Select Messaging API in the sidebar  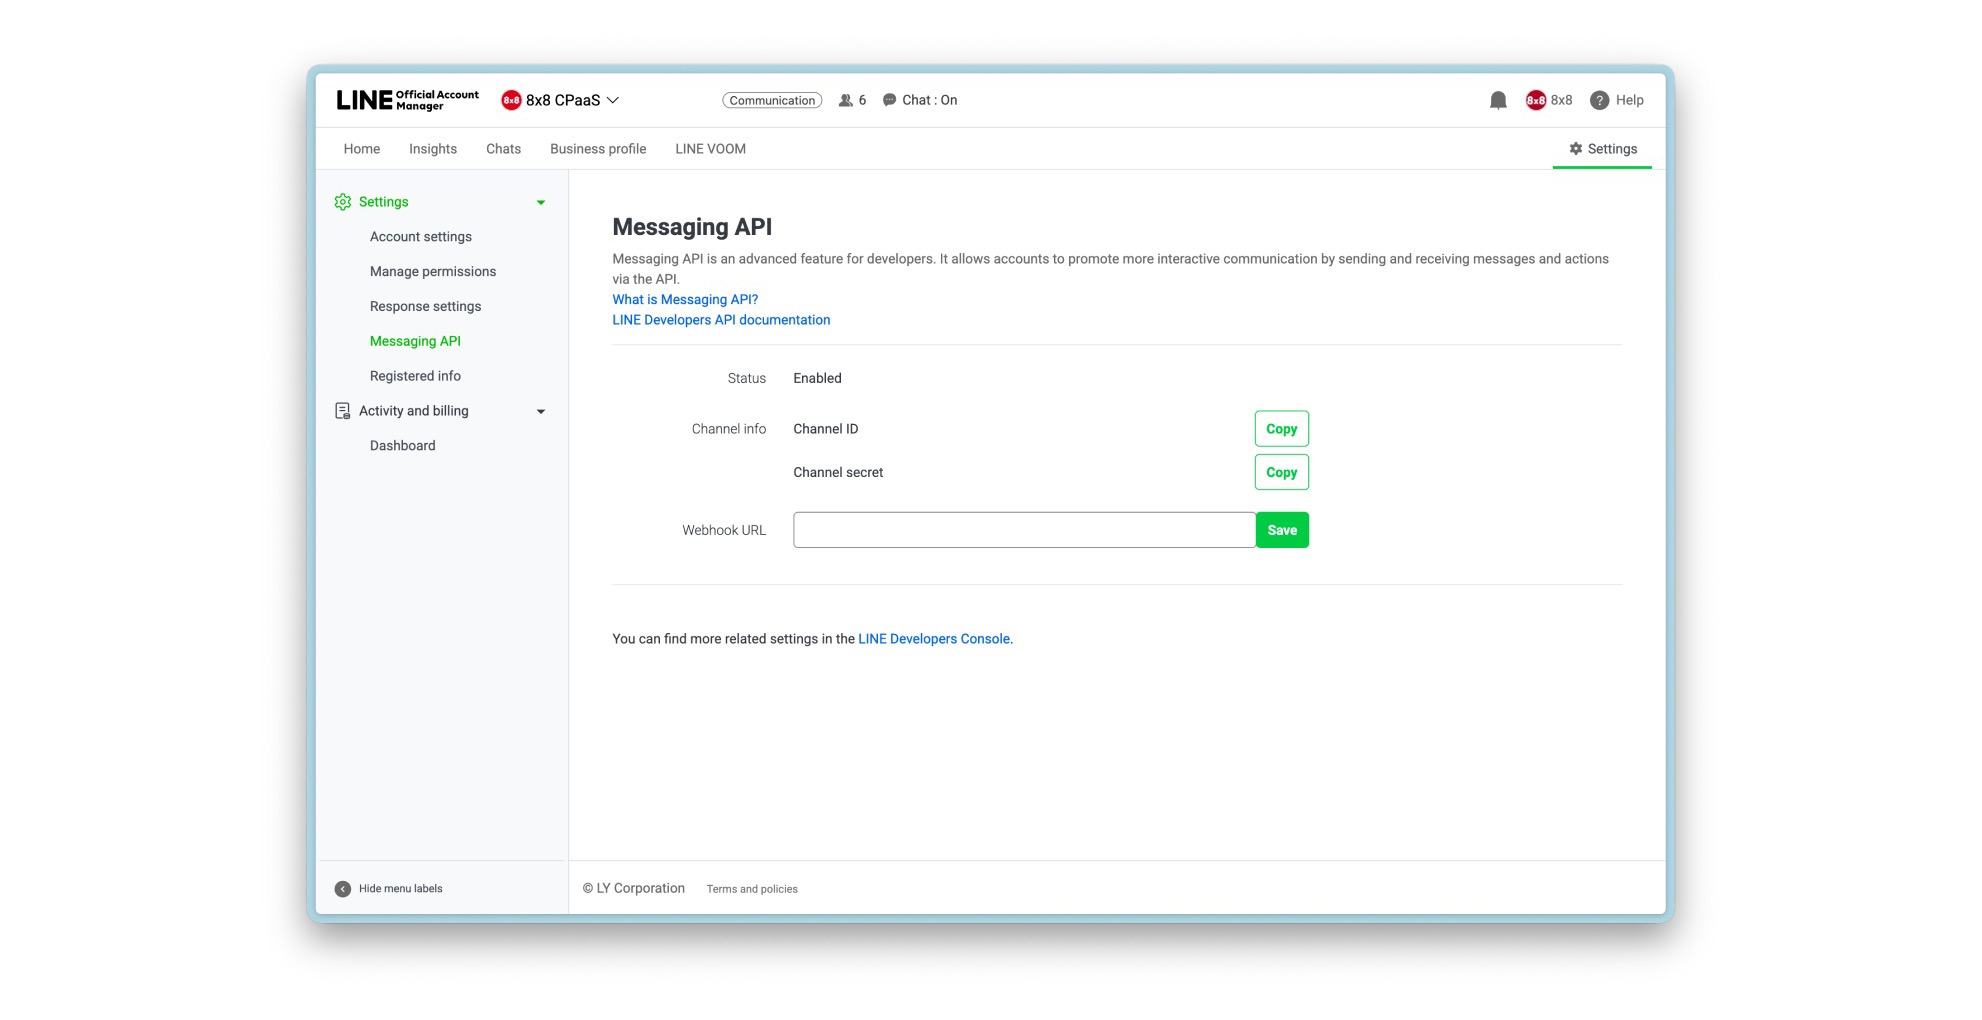pos(415,342)
